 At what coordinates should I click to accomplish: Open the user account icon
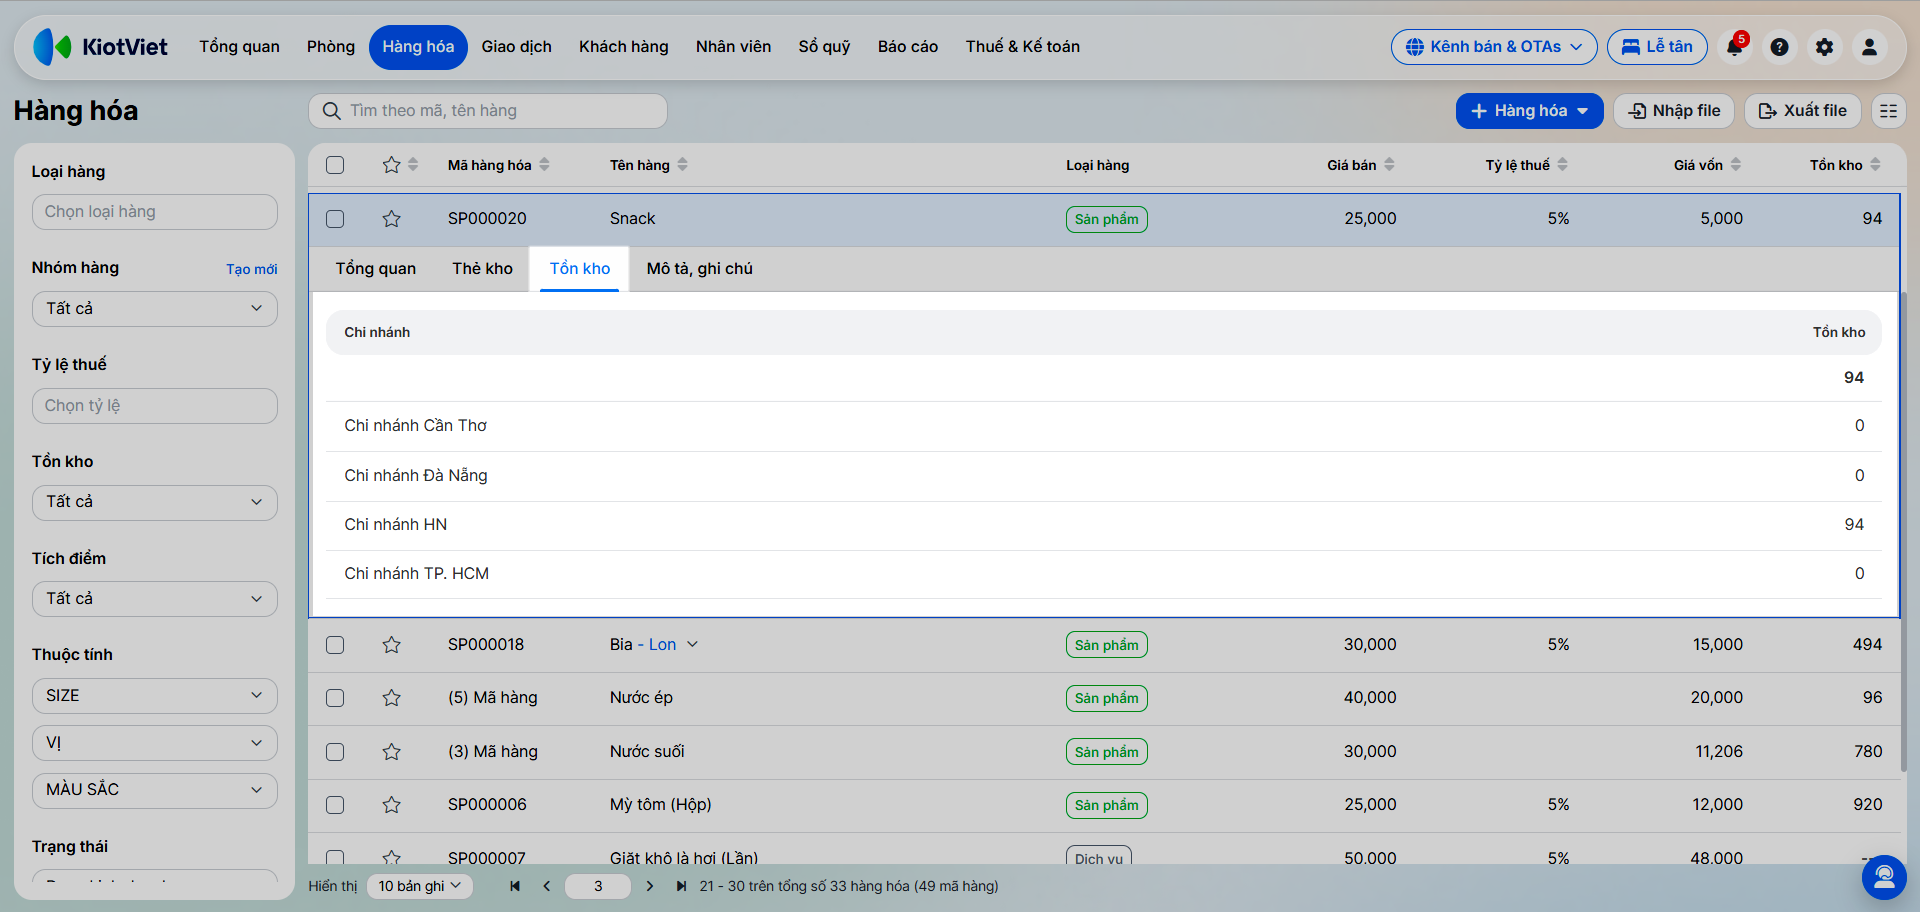pos(1869,47)
